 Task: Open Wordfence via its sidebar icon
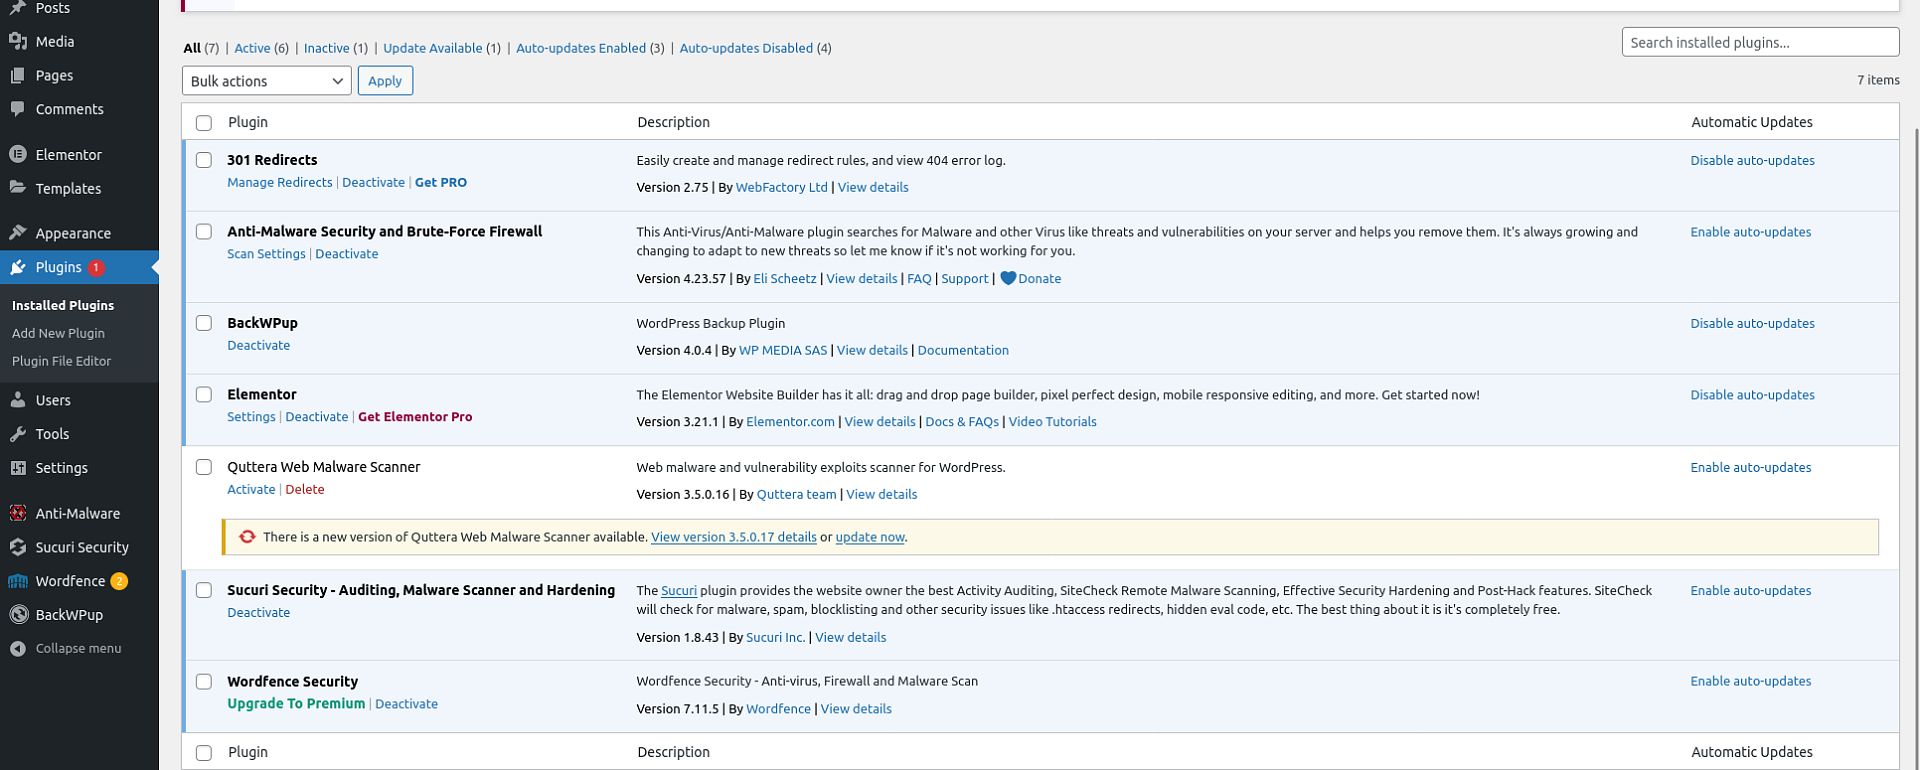click(x=18, y=581)
